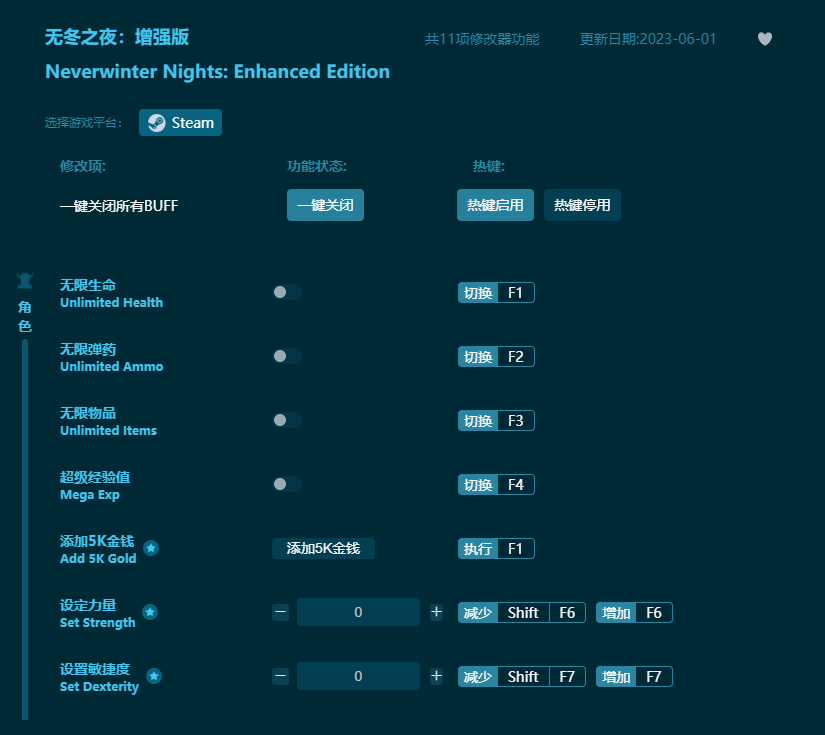
Task: Click 一键关闭 to turn off all BUFFs
Action: [325, 205]
